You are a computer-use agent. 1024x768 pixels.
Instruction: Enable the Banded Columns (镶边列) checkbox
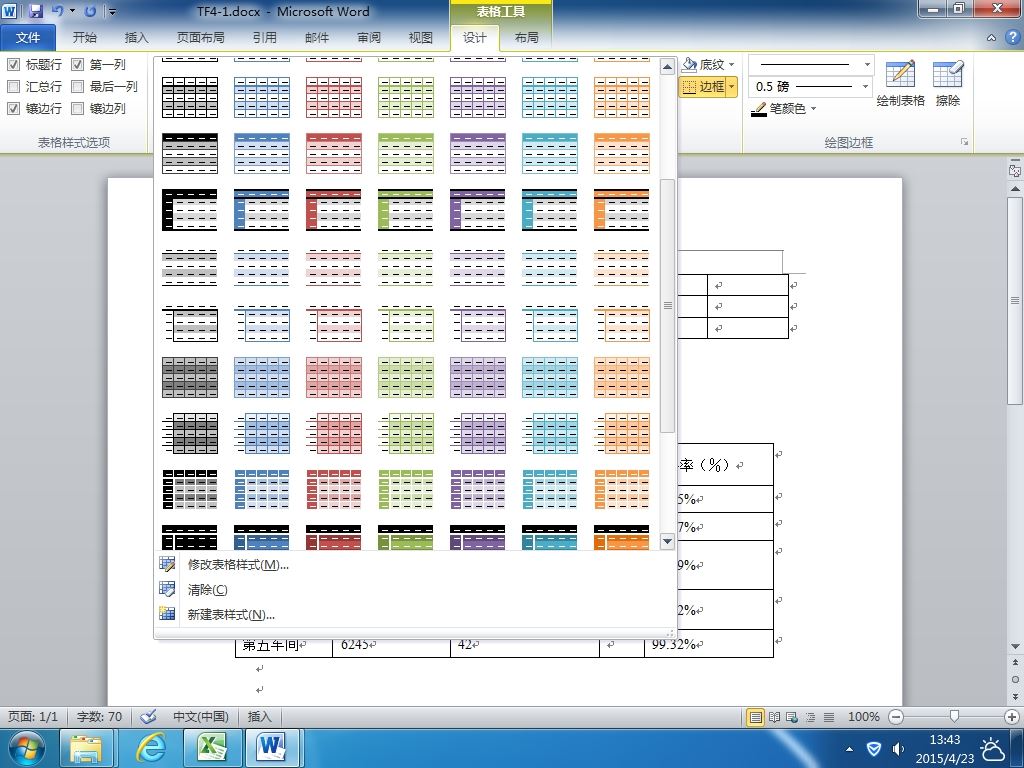(x=78, y=108)
